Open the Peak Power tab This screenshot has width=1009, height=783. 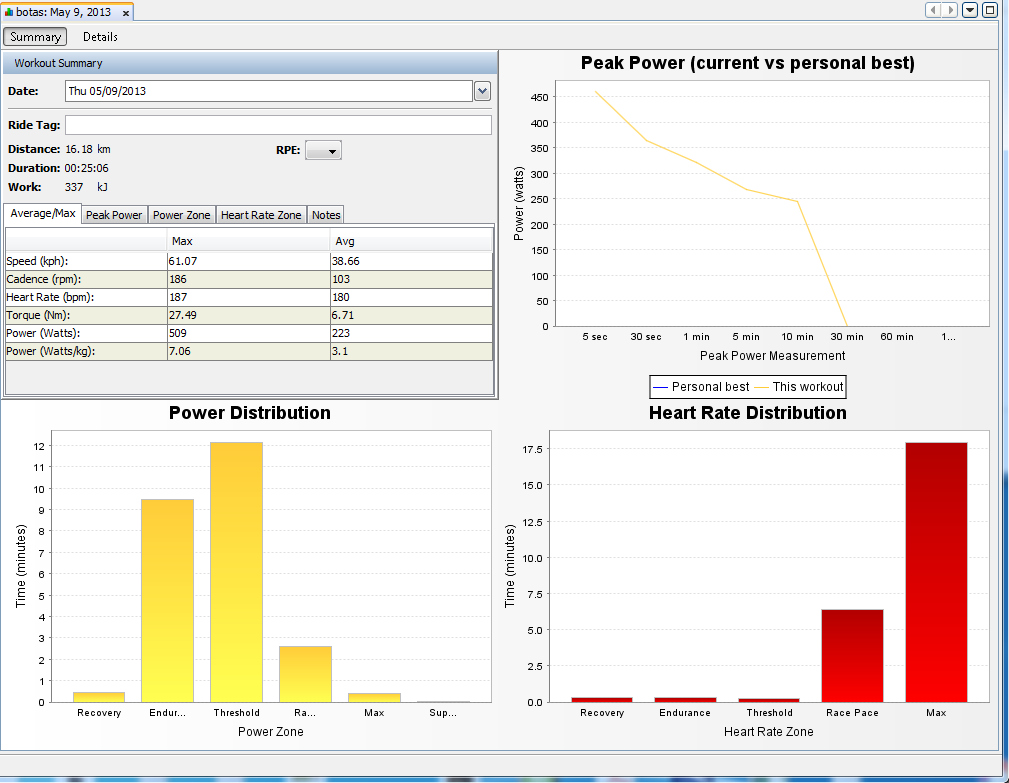coord(114,215)
